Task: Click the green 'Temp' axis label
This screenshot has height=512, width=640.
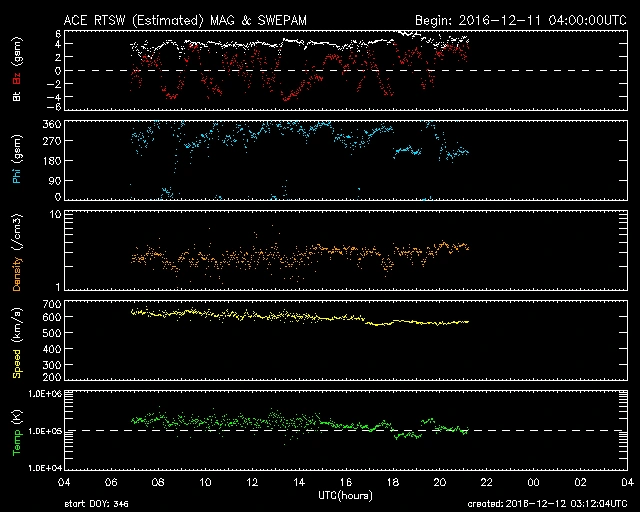Action: pos(17,442)
